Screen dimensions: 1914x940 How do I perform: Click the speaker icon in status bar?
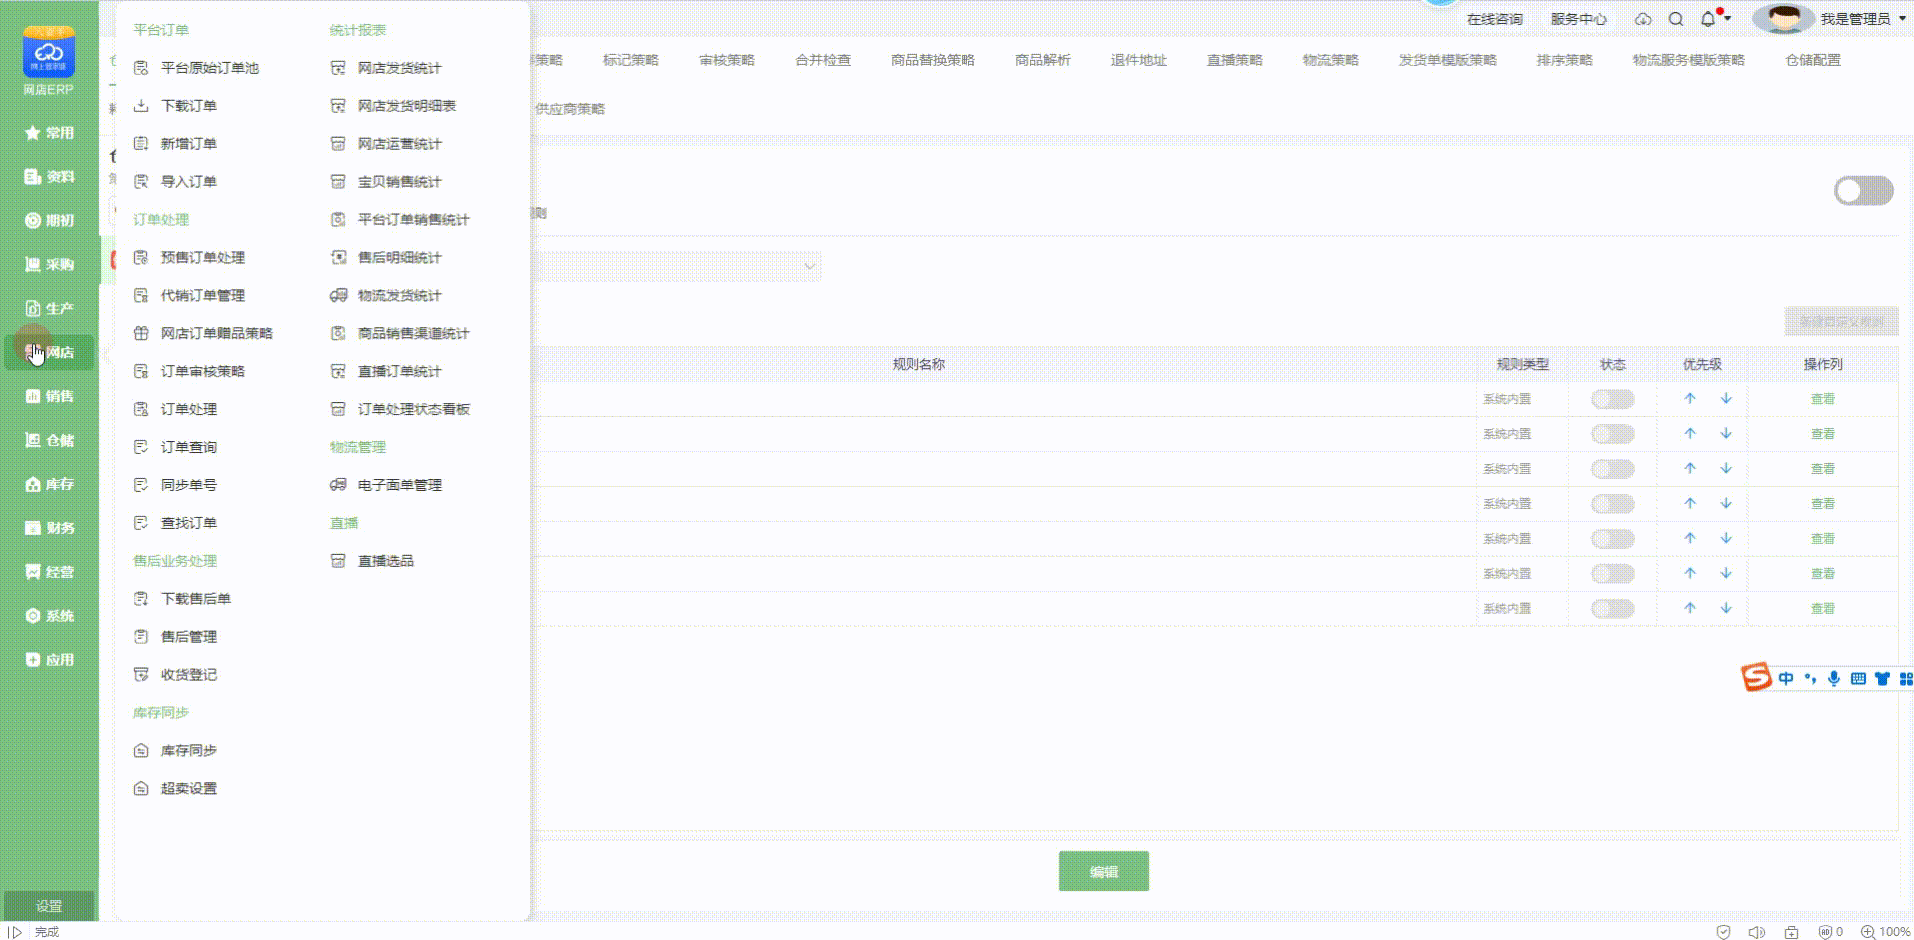coord(1756,931)
